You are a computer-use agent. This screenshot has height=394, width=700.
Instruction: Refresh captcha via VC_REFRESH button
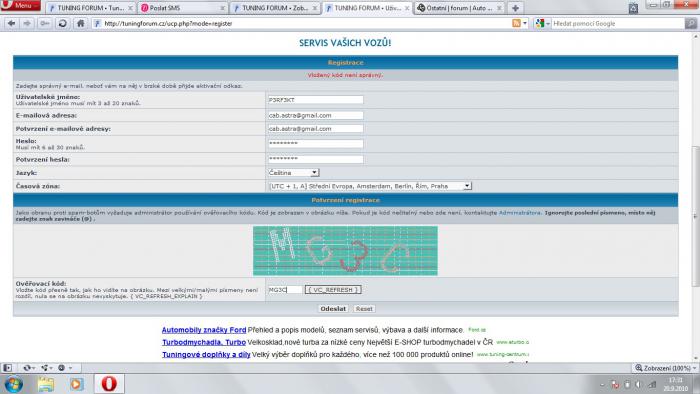pyautogui.click(x=333, y=290)
